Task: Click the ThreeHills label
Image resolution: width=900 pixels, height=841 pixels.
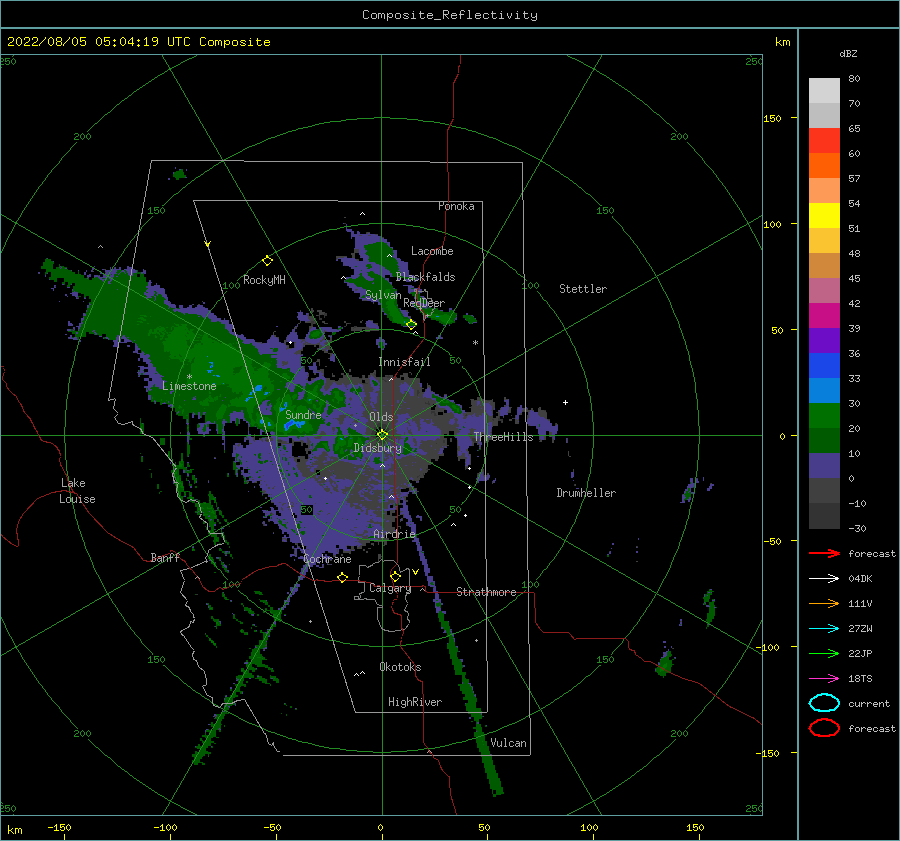Action: click(x=503, y=437)
